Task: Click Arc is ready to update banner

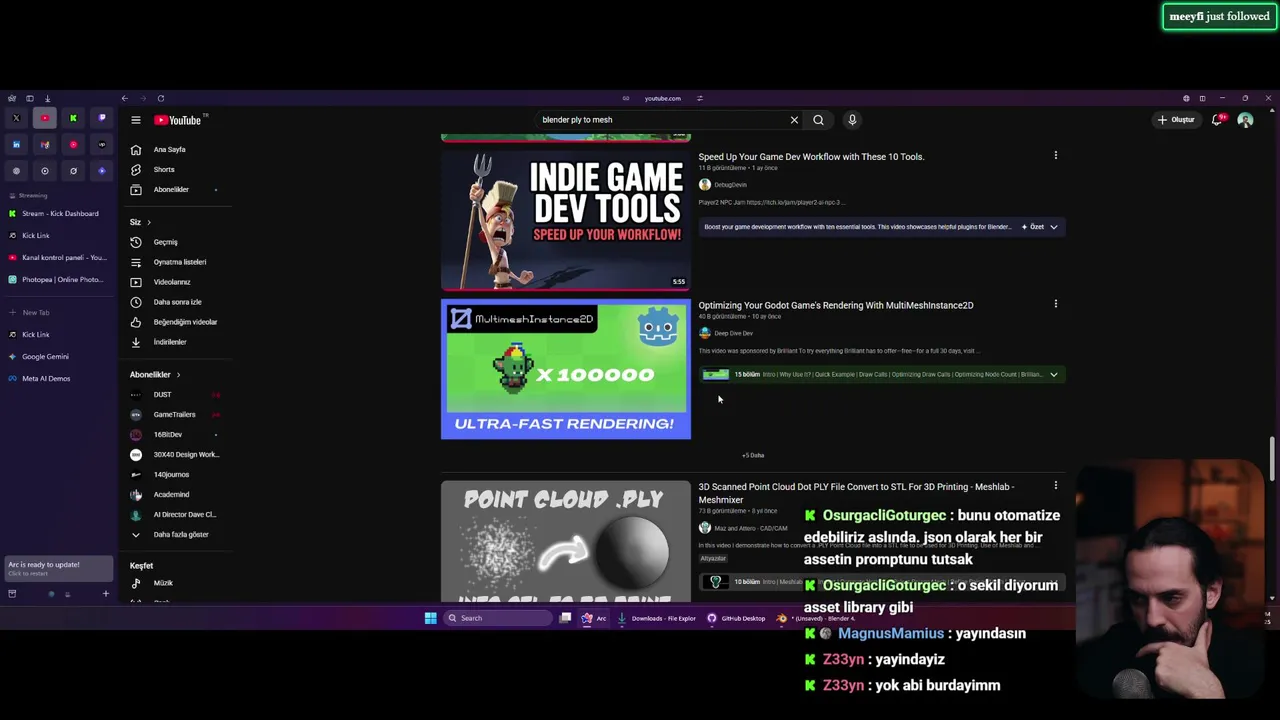Action: 58,568
